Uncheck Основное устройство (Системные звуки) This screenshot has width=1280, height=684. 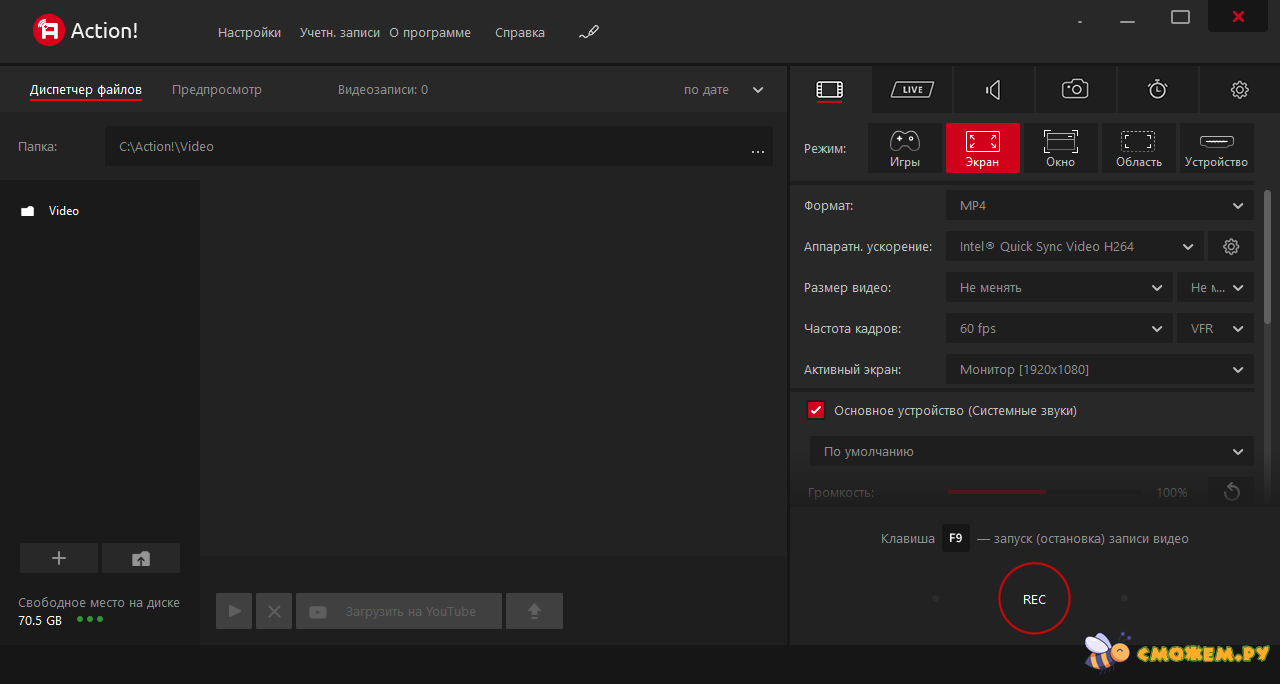coord(816,410)
